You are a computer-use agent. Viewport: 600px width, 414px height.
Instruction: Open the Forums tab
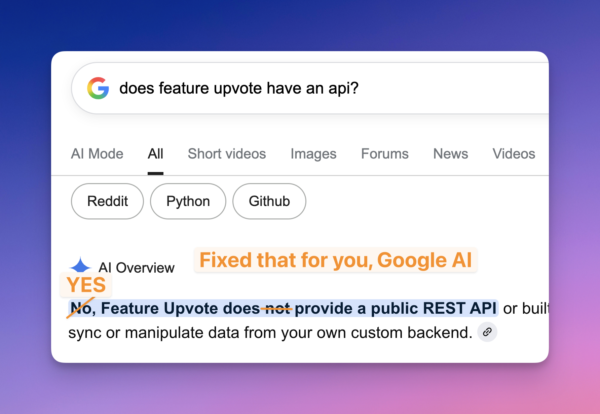(385, 154)
